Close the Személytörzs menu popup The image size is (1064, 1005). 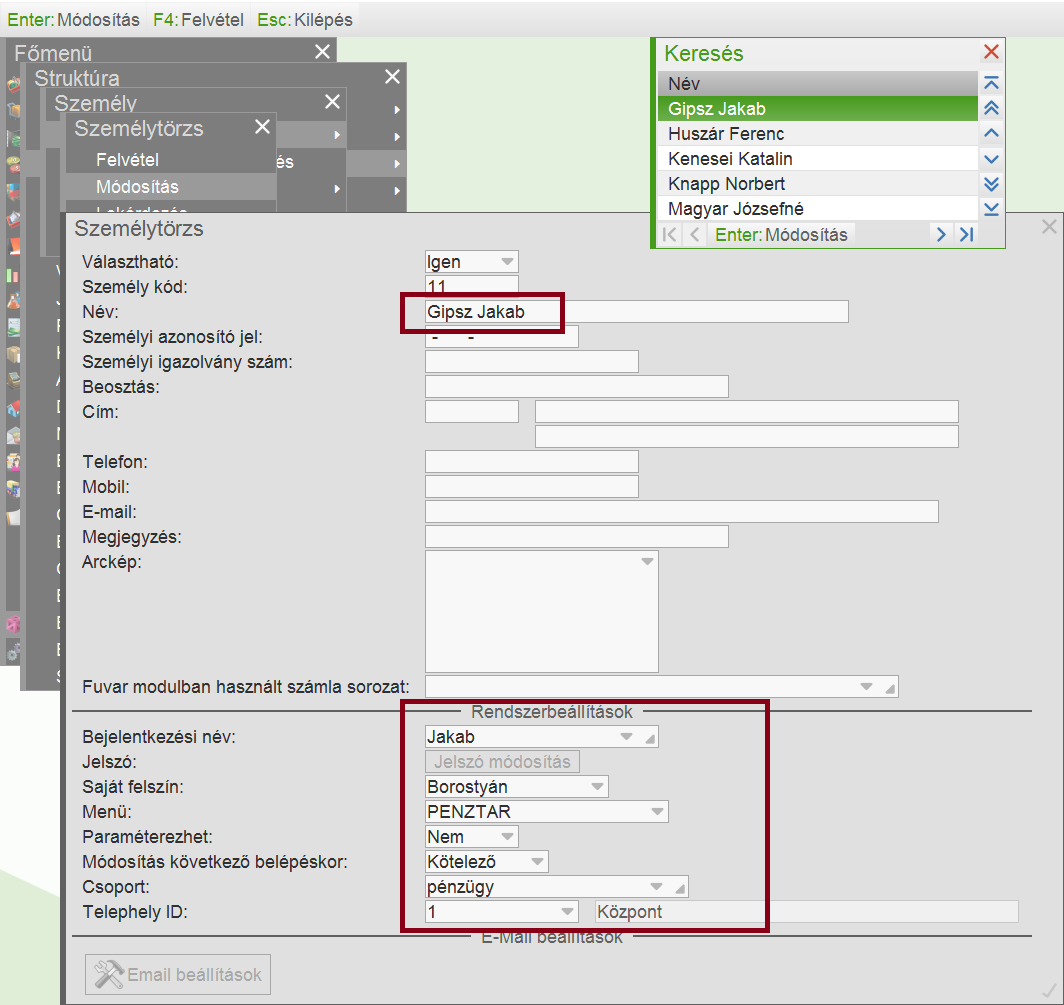coord(262,127)
